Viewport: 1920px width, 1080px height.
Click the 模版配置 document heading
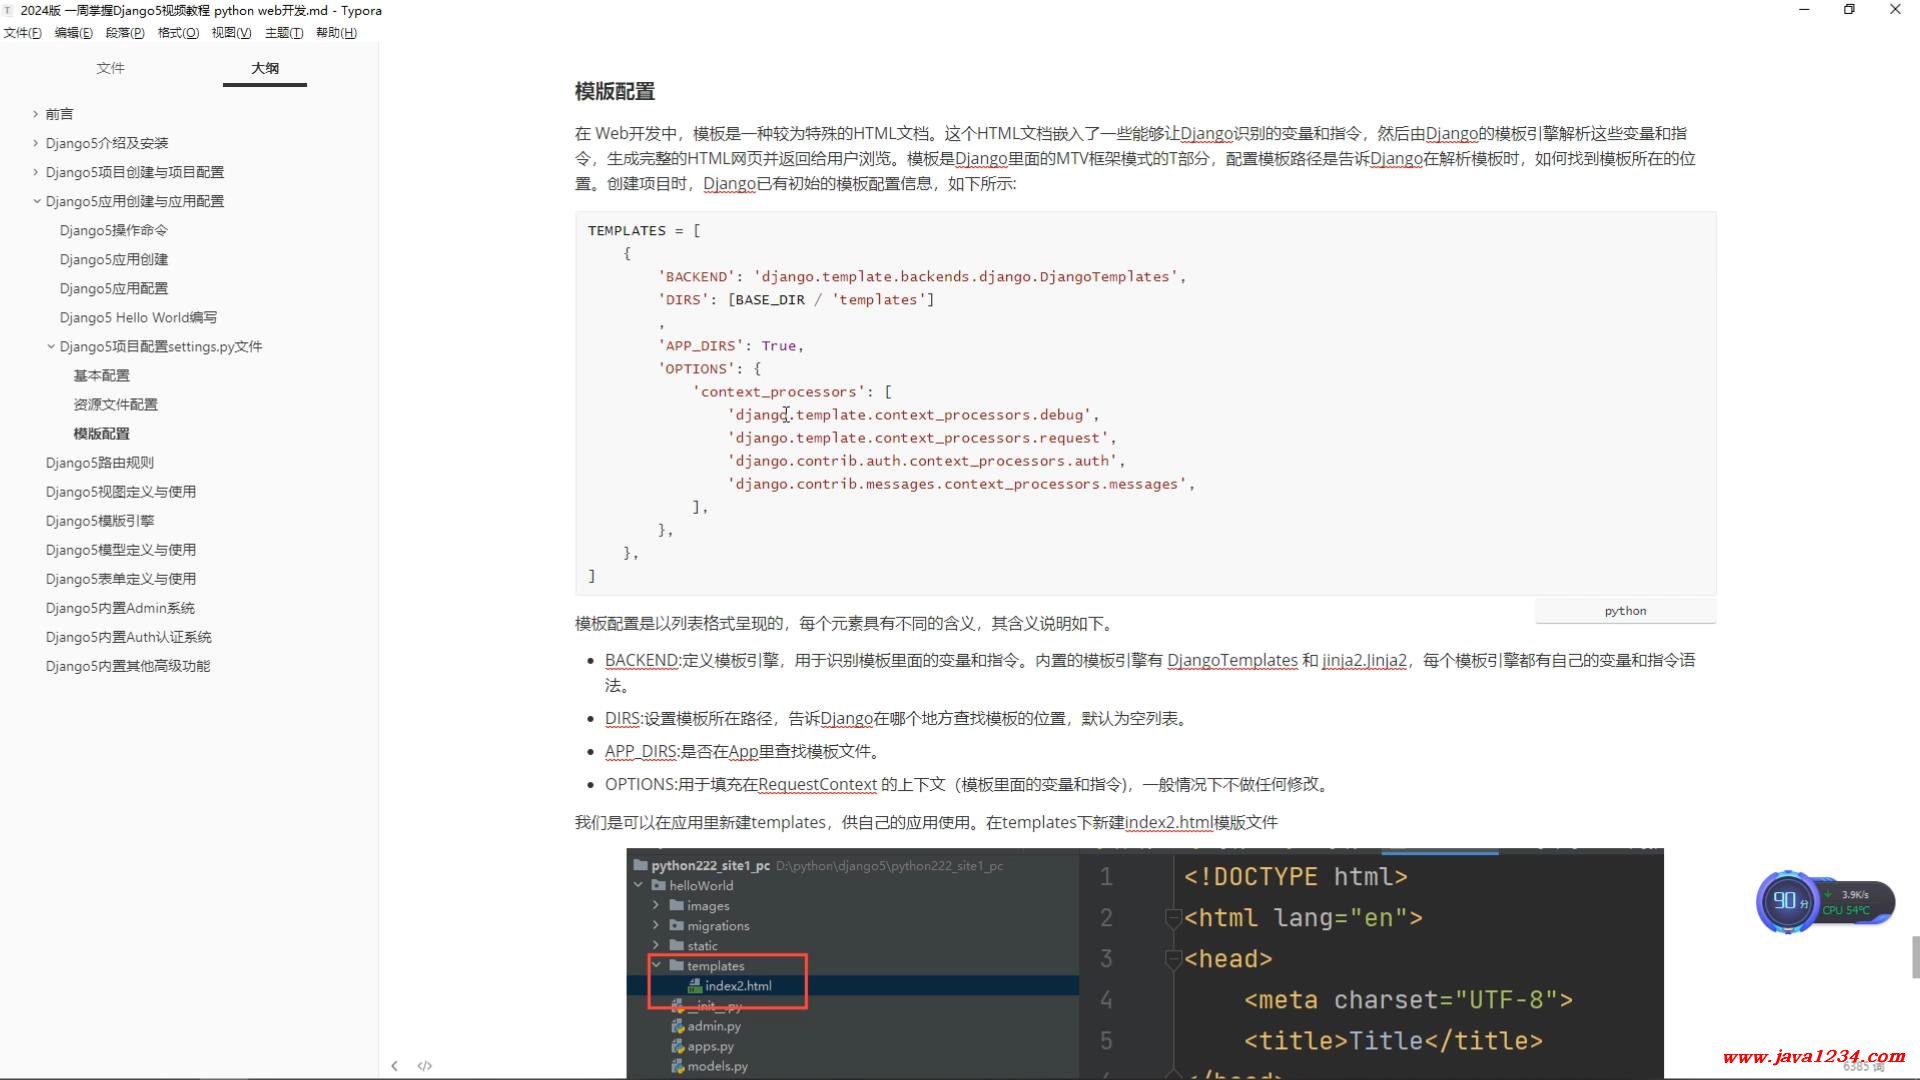614,91
